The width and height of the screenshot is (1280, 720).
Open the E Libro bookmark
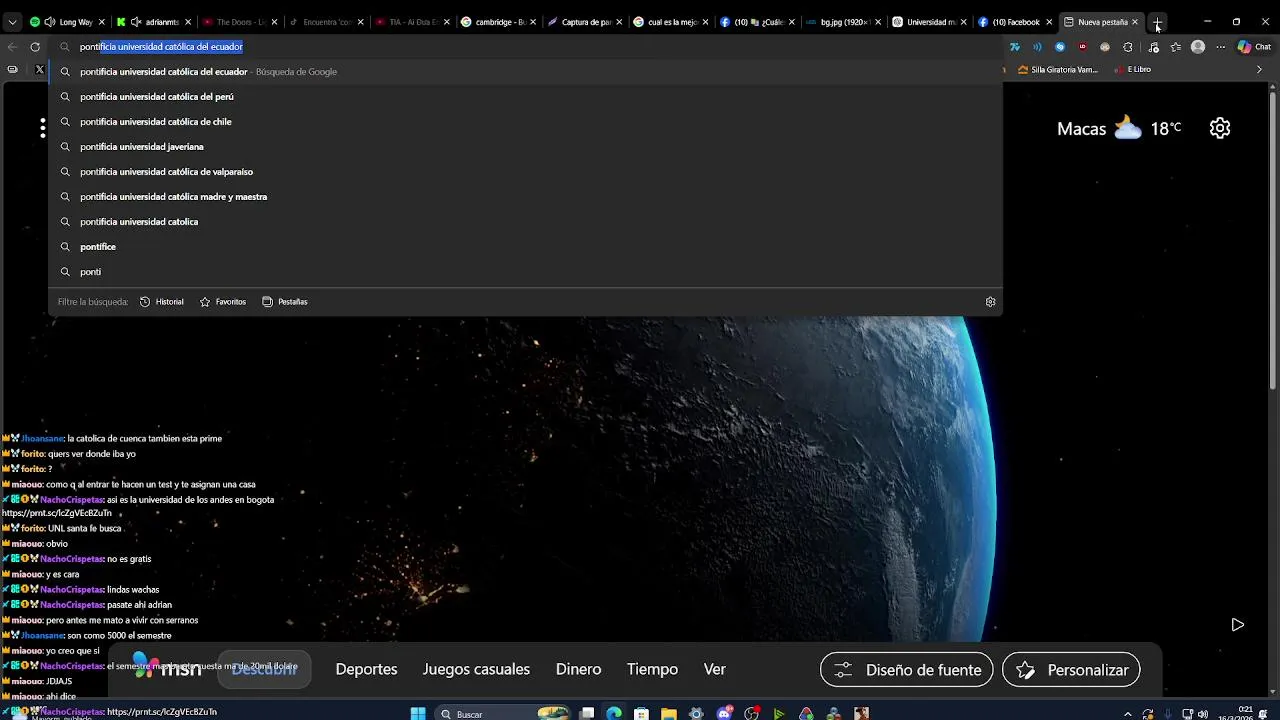pyautogui.click(x=1133, y=70)
